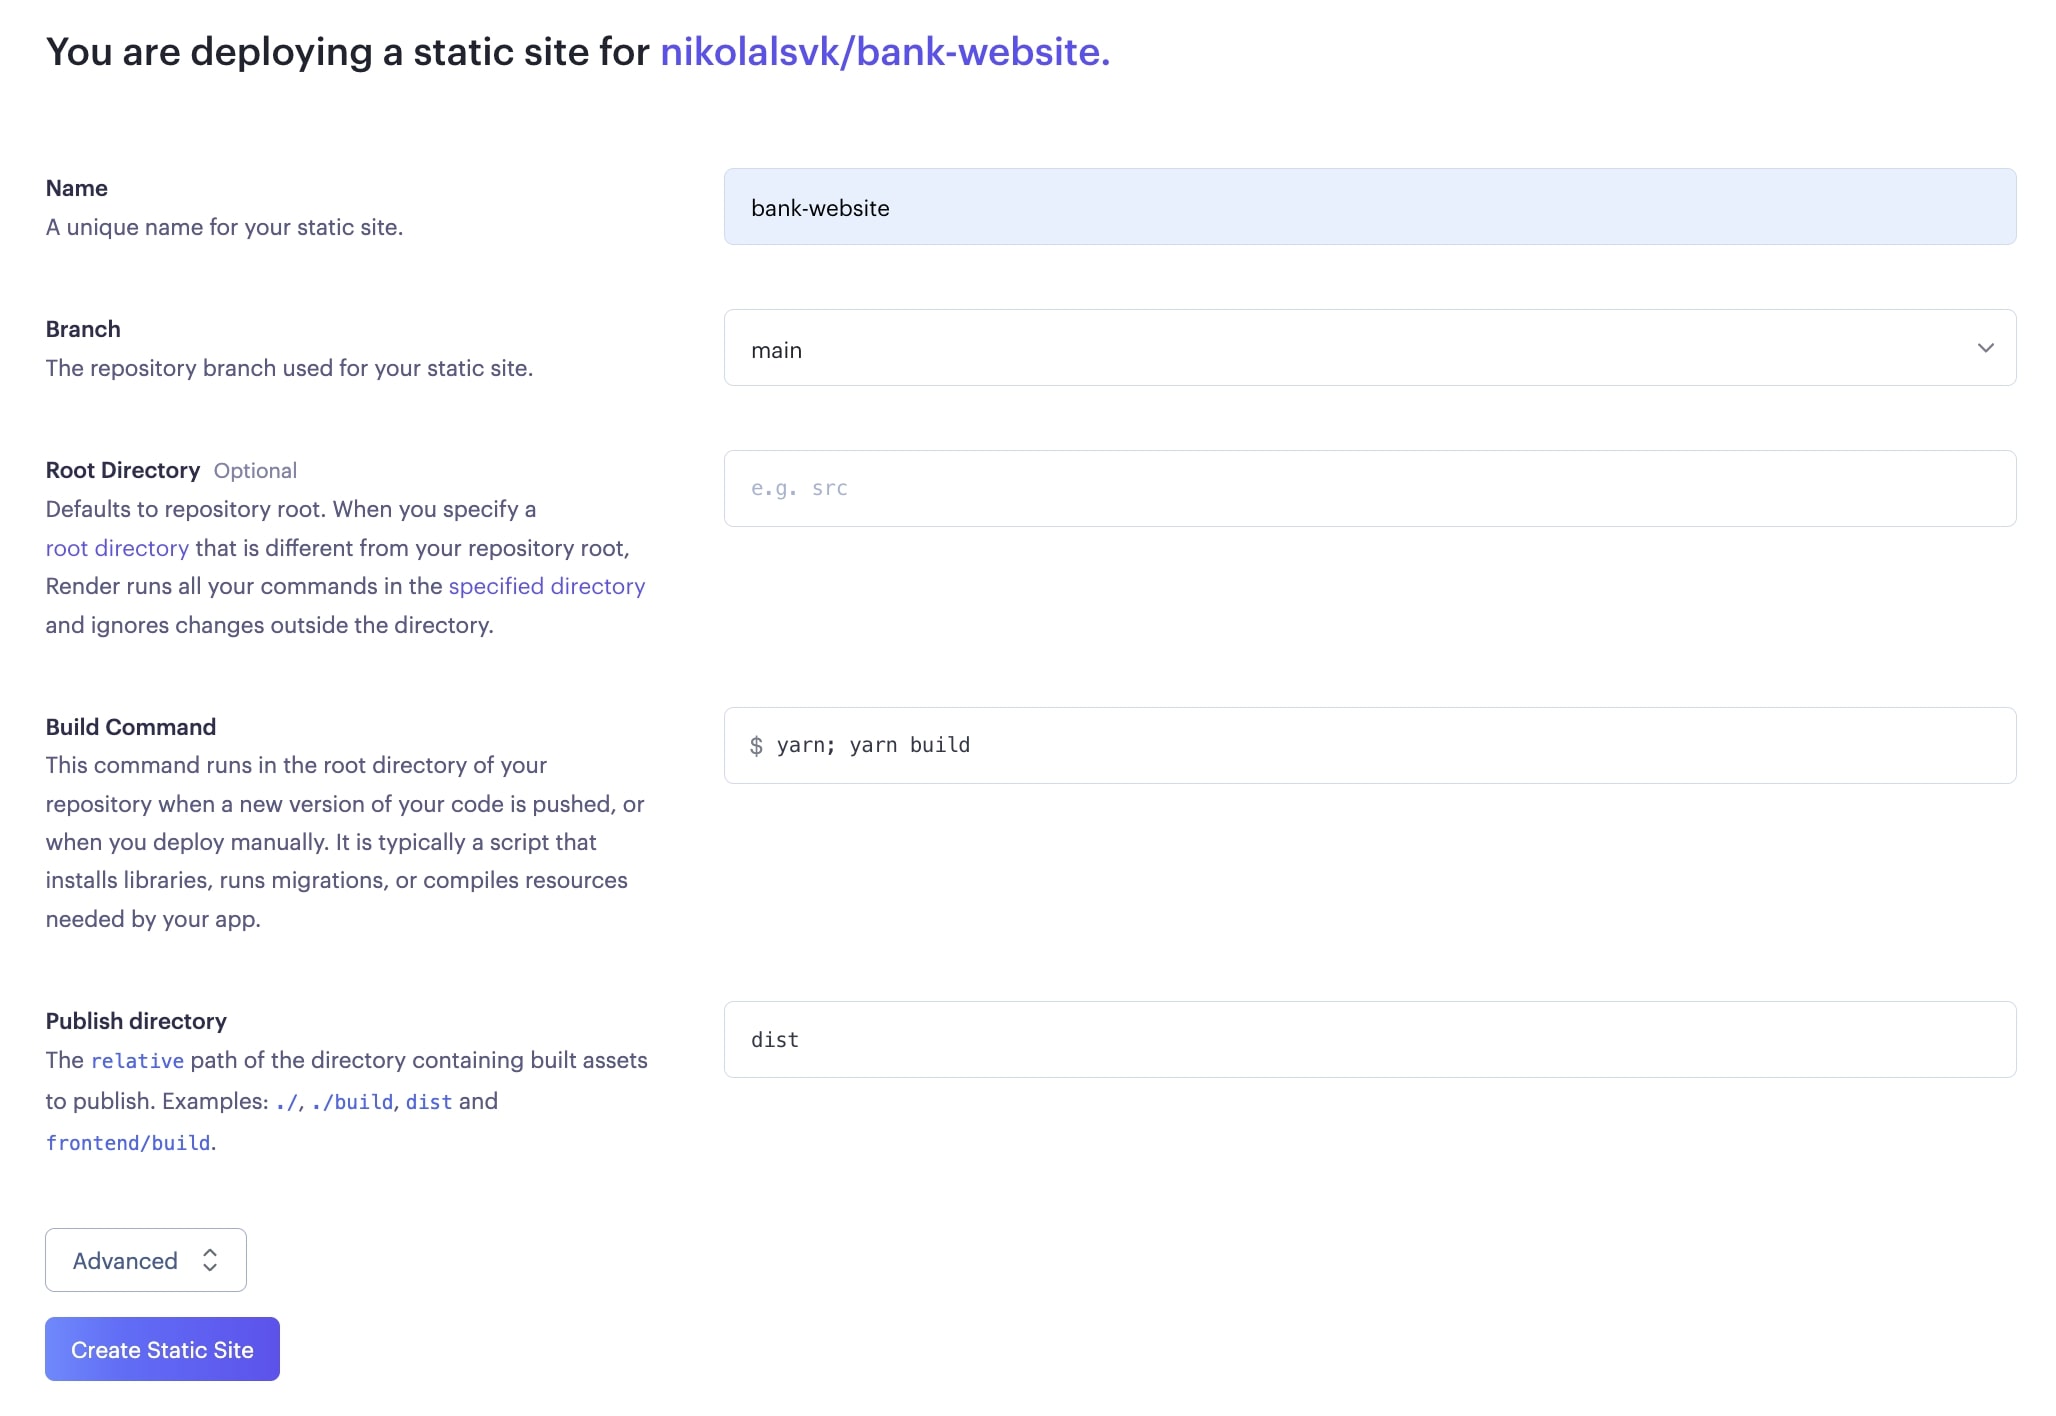The image size is (2056, 1416).
Task: Click the dollar sign prefix in Build Command
Action: tap(756, 746)
